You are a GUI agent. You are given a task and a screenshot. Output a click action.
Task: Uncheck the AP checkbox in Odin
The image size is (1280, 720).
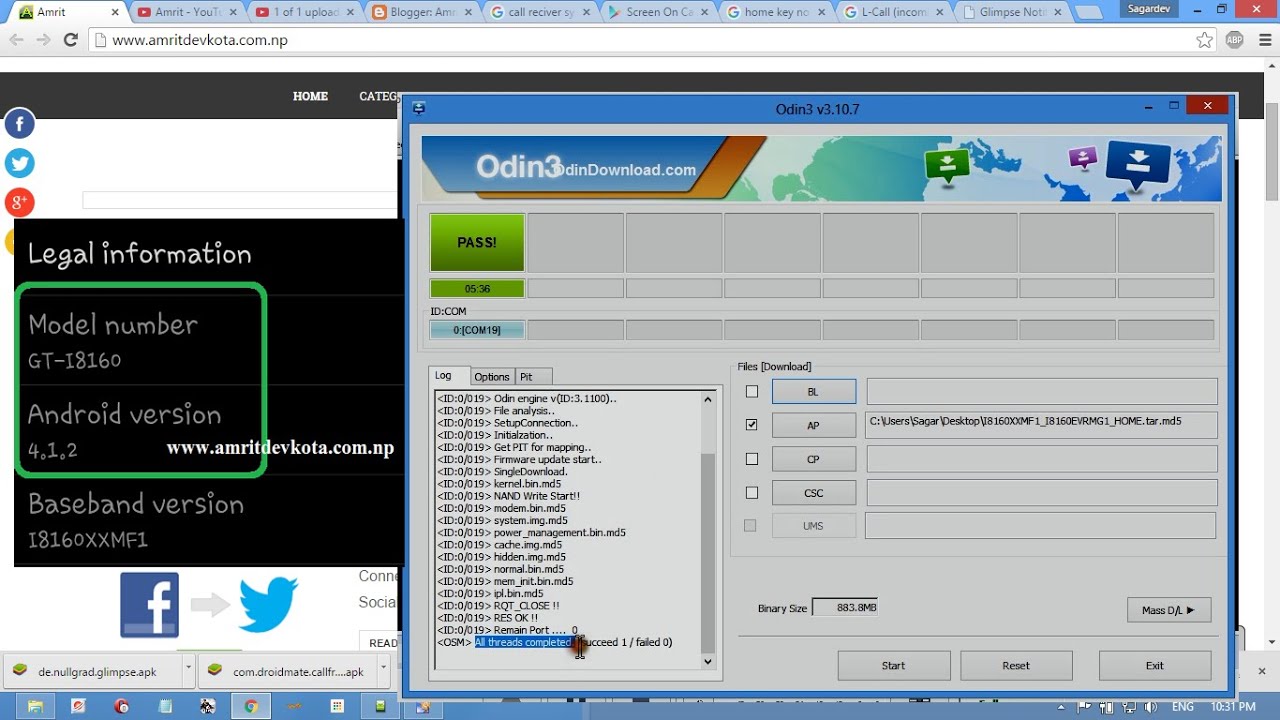point(752,424)
